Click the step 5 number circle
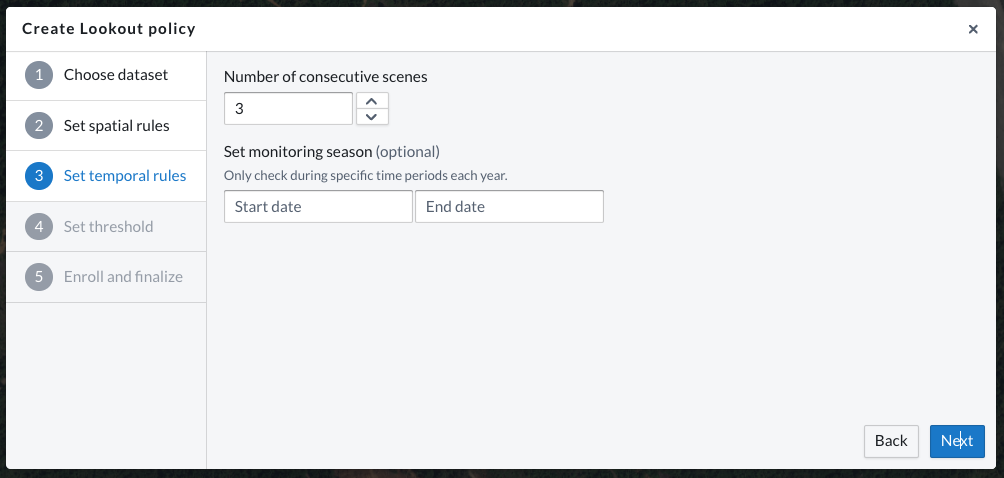The image size is (1004, 478). (x=39, y=277)
